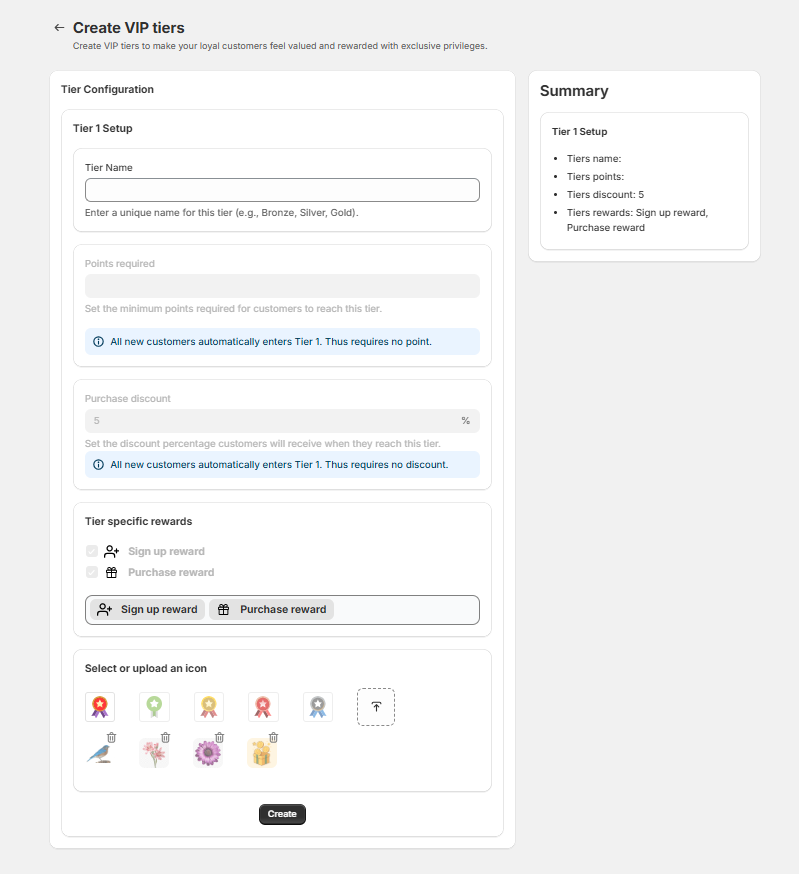Choose the gift box icon thumbnail
799x874 pixels.
pyautogui.click(x=262, y=753)
